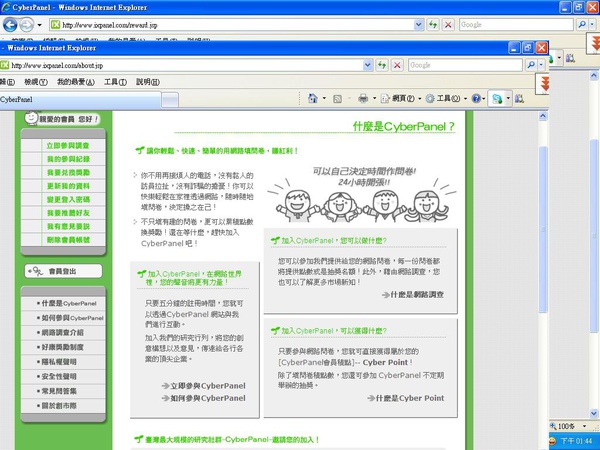Click the front window vertical scrollbar thumb
Screen dimensions: 600x450
coord(543,230)
